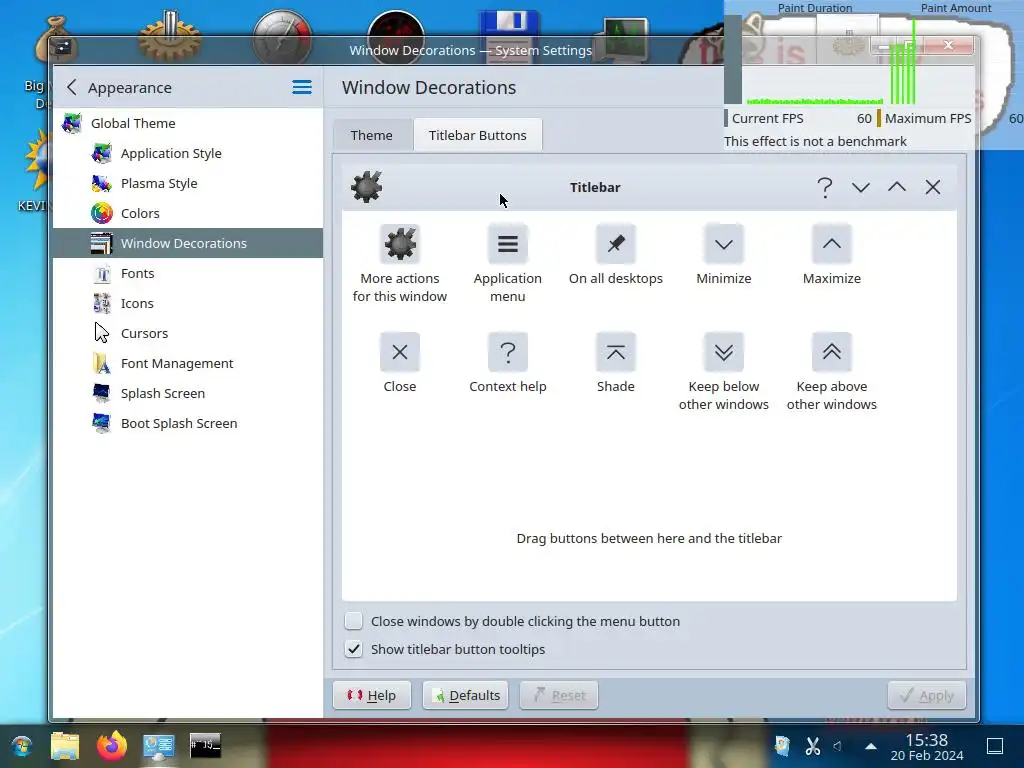Open the hamburger menu beside Appearance
Viewport: 1024px width, 768px height.
(x=302, y=88)
